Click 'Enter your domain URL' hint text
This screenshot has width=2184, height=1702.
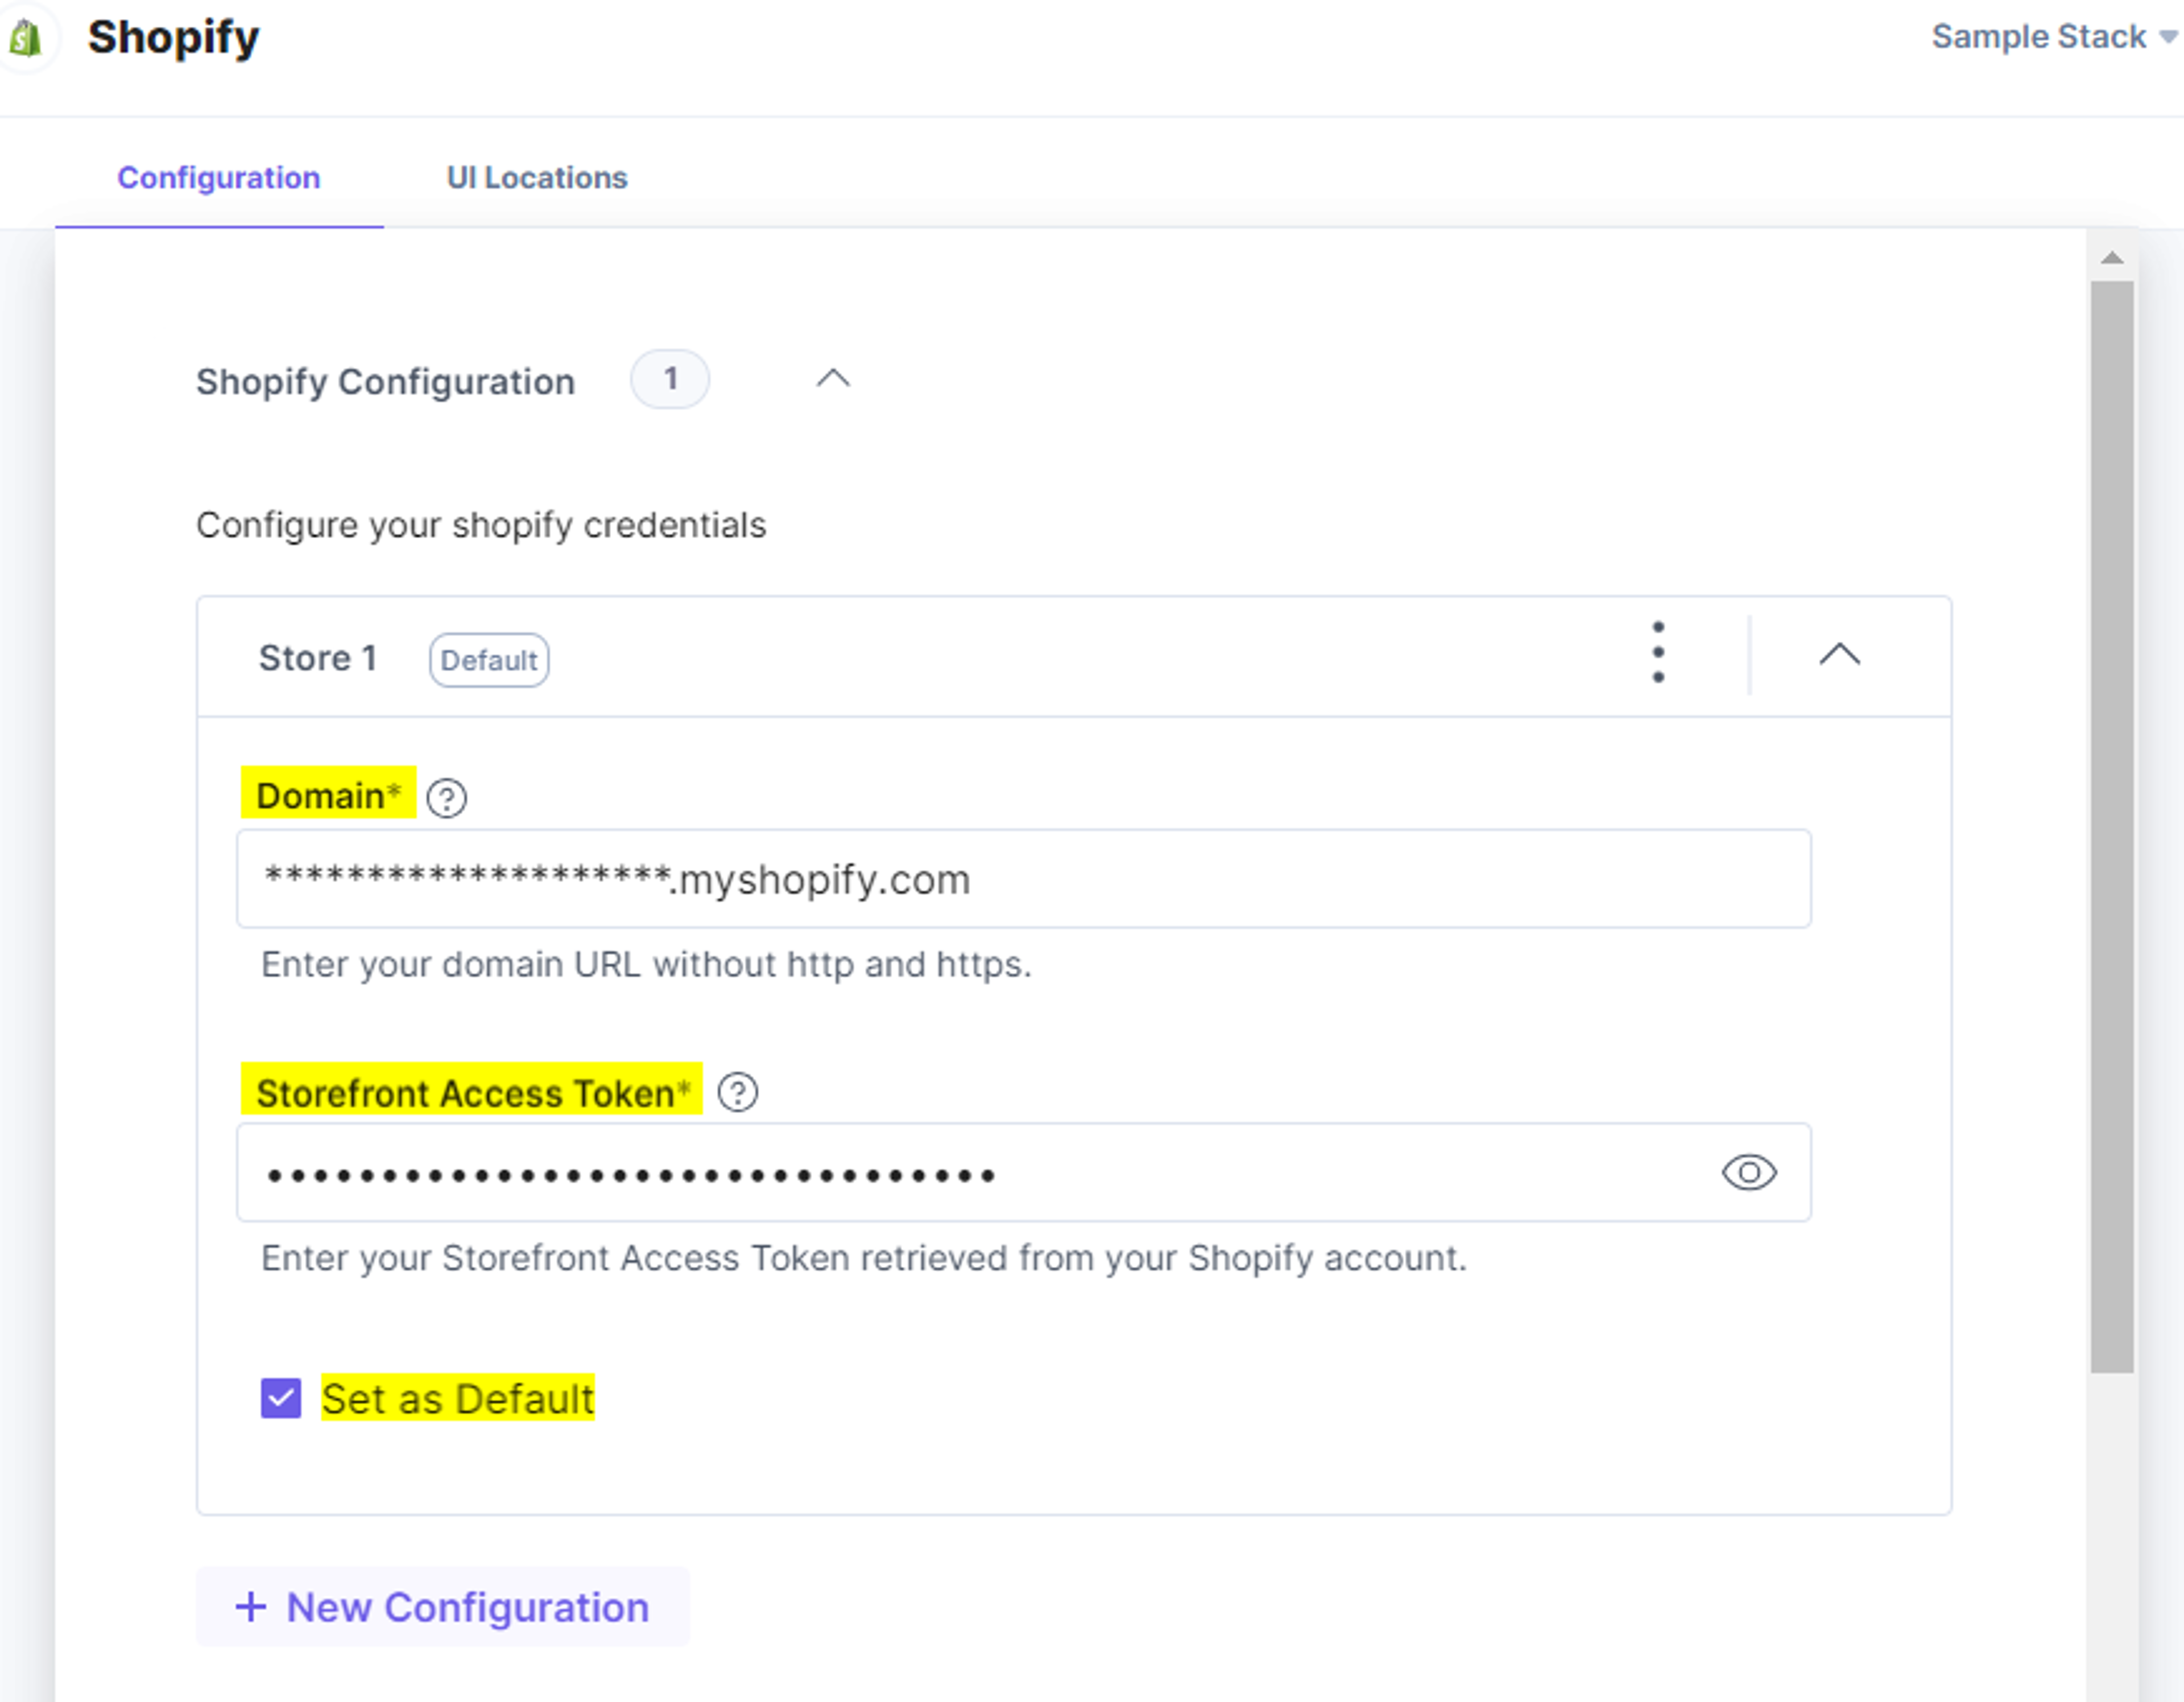tap(646, 964)
